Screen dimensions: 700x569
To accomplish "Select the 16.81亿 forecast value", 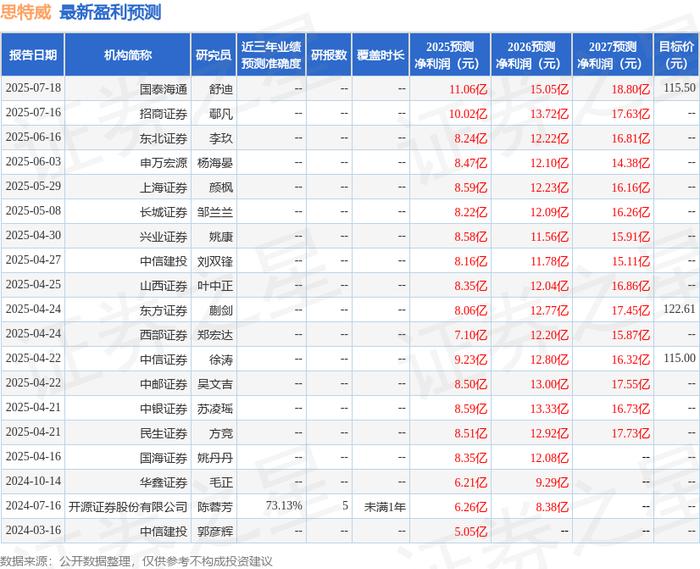I will [631, 138].
